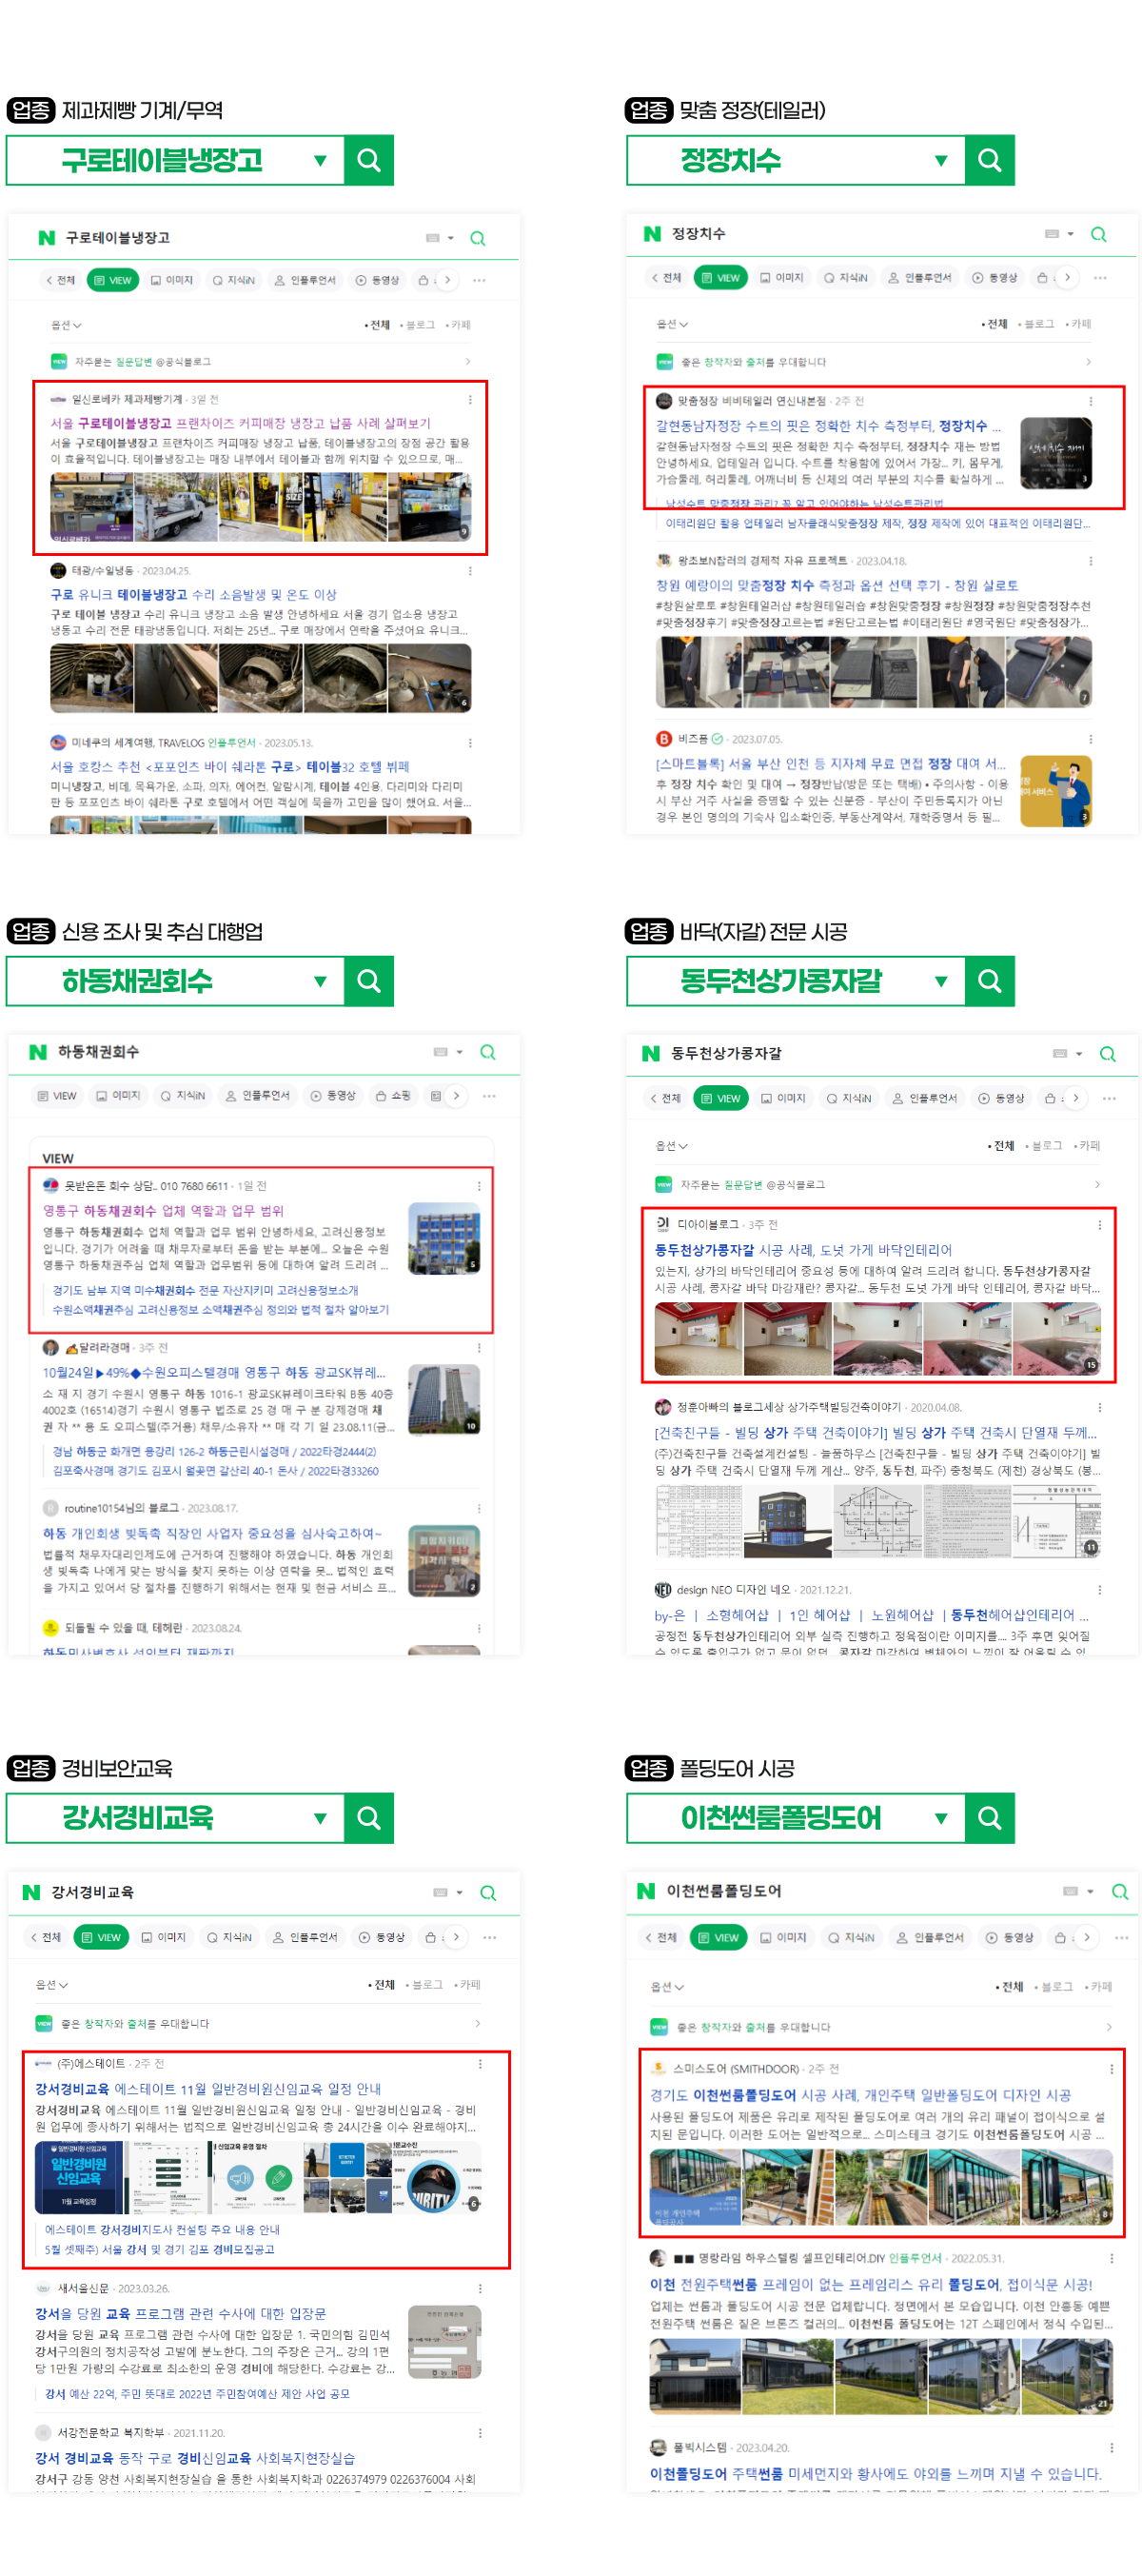Expand the dropdown arrow next to 강서경비교육

click(320, 1819)
